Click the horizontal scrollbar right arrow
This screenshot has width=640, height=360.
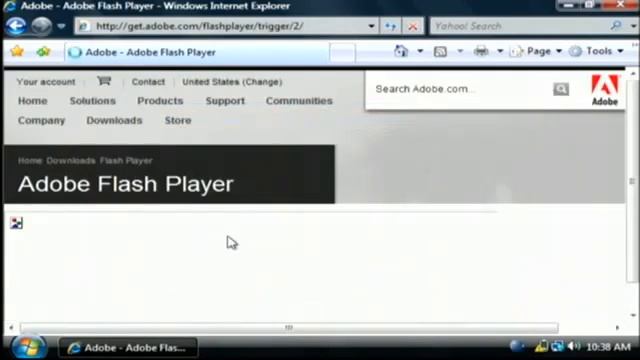(617, 327)
